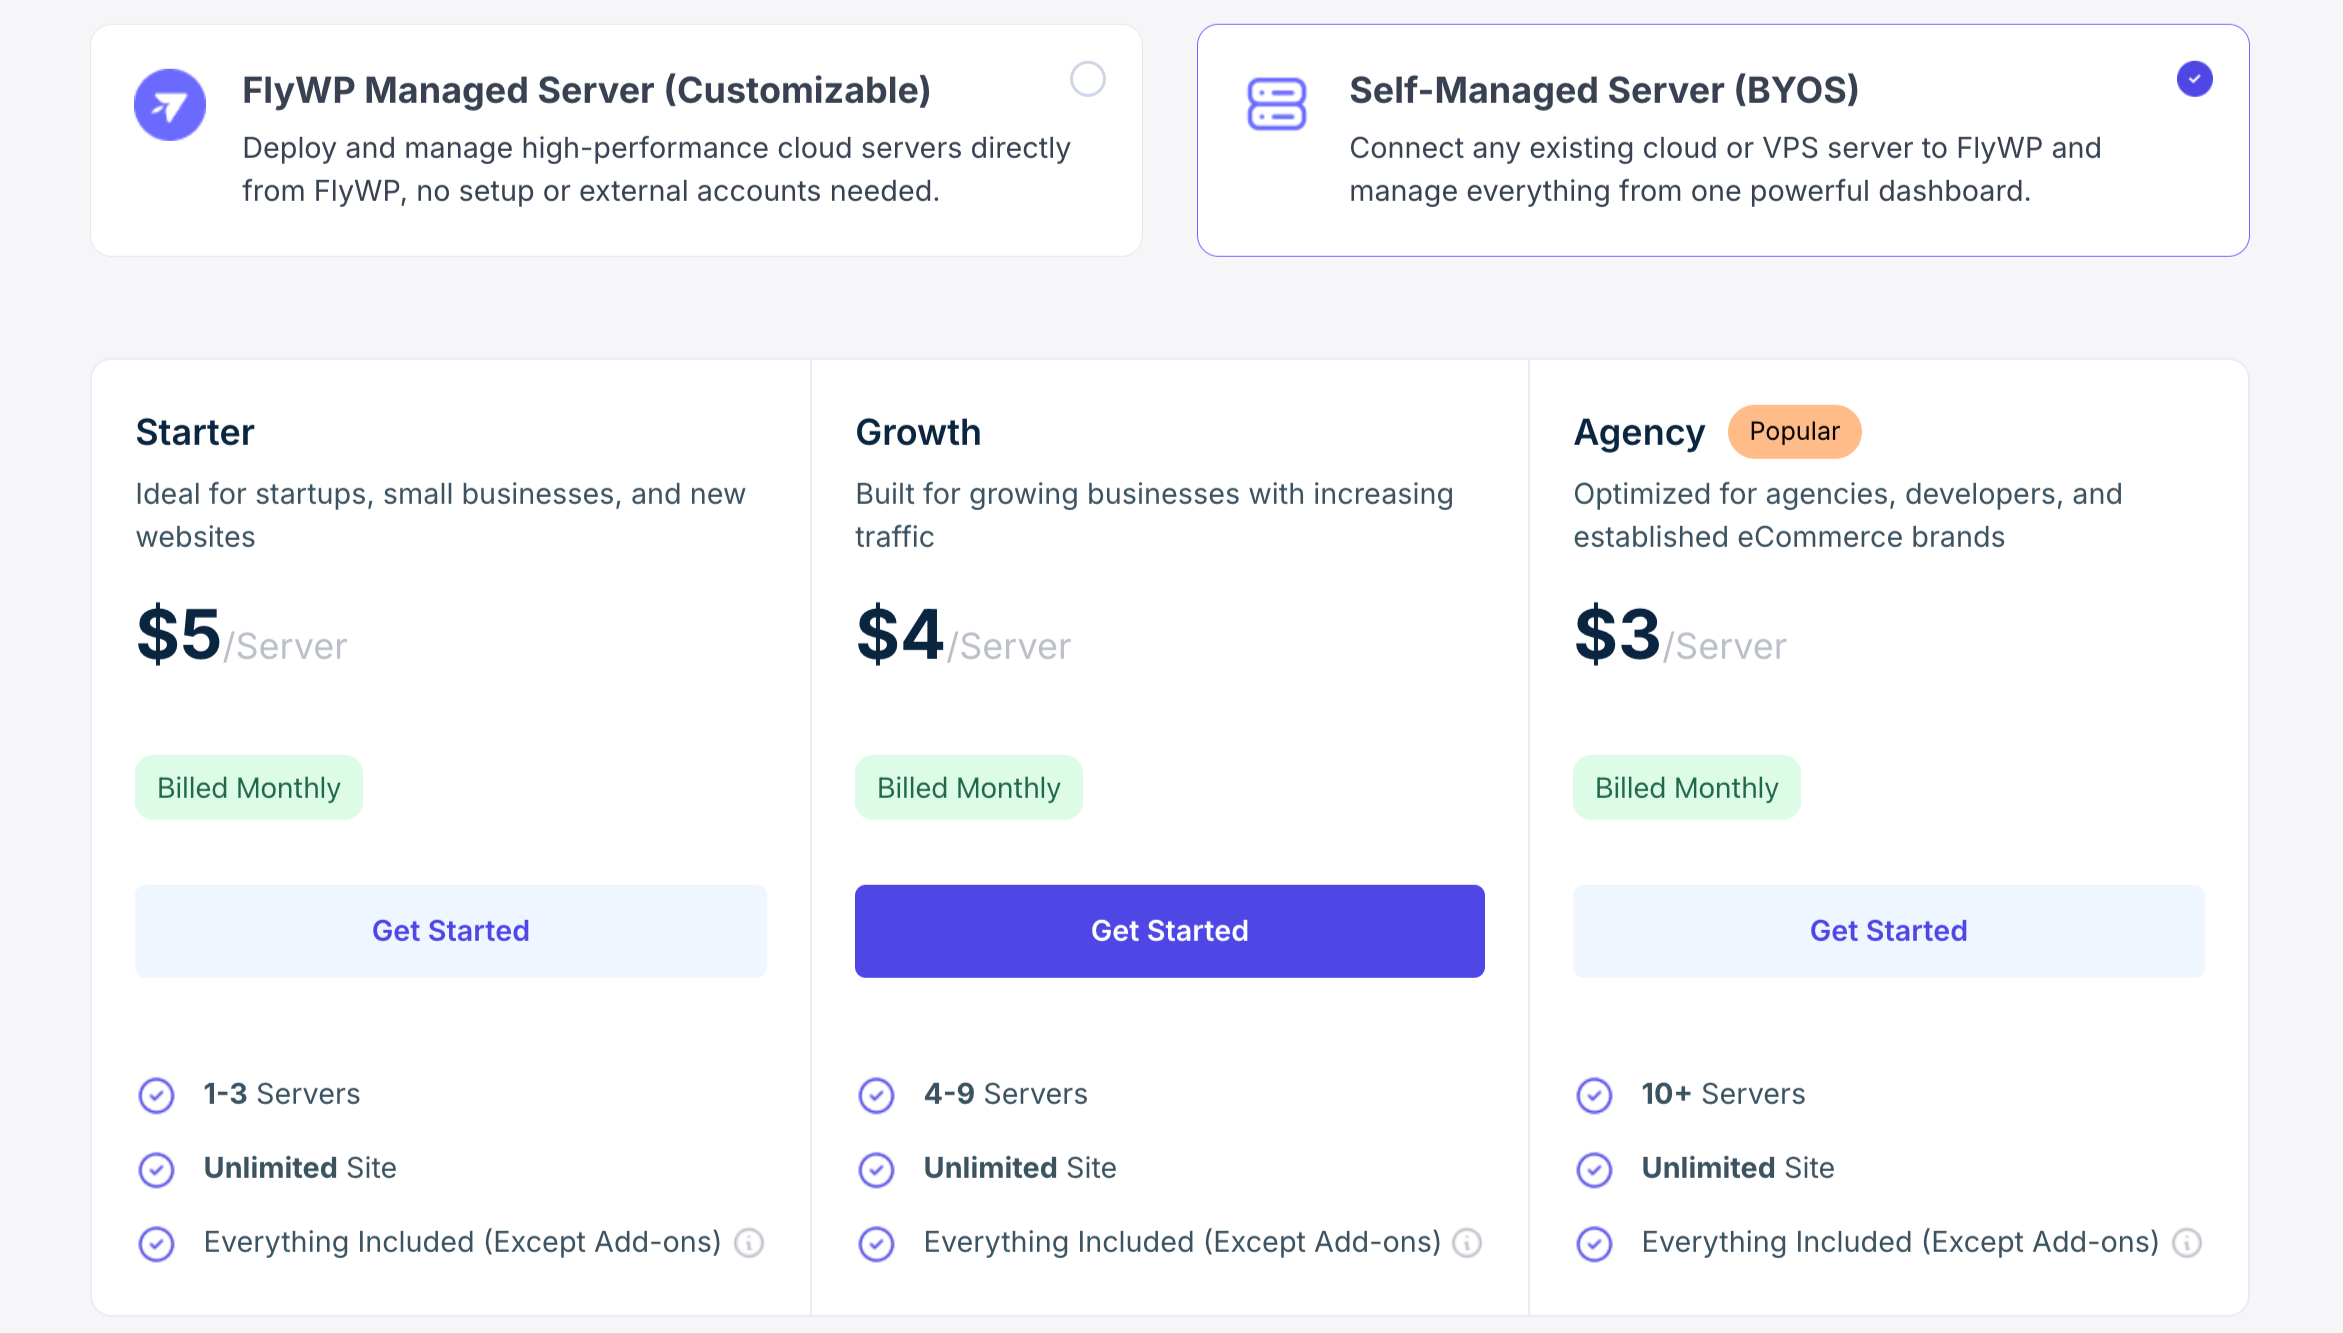Click 'Everything Included (Except Add-ons)' in Growth

pyautogui.click(x=1182, y=1242)
